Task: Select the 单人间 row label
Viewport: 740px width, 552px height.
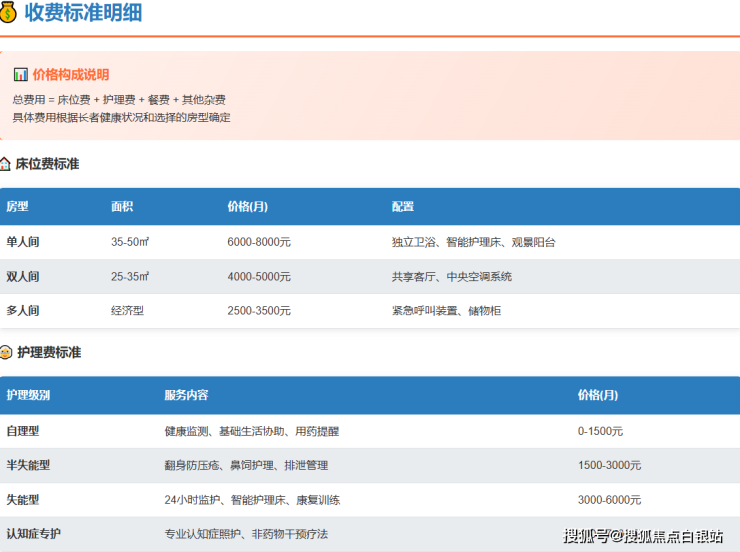Action: 23,242
